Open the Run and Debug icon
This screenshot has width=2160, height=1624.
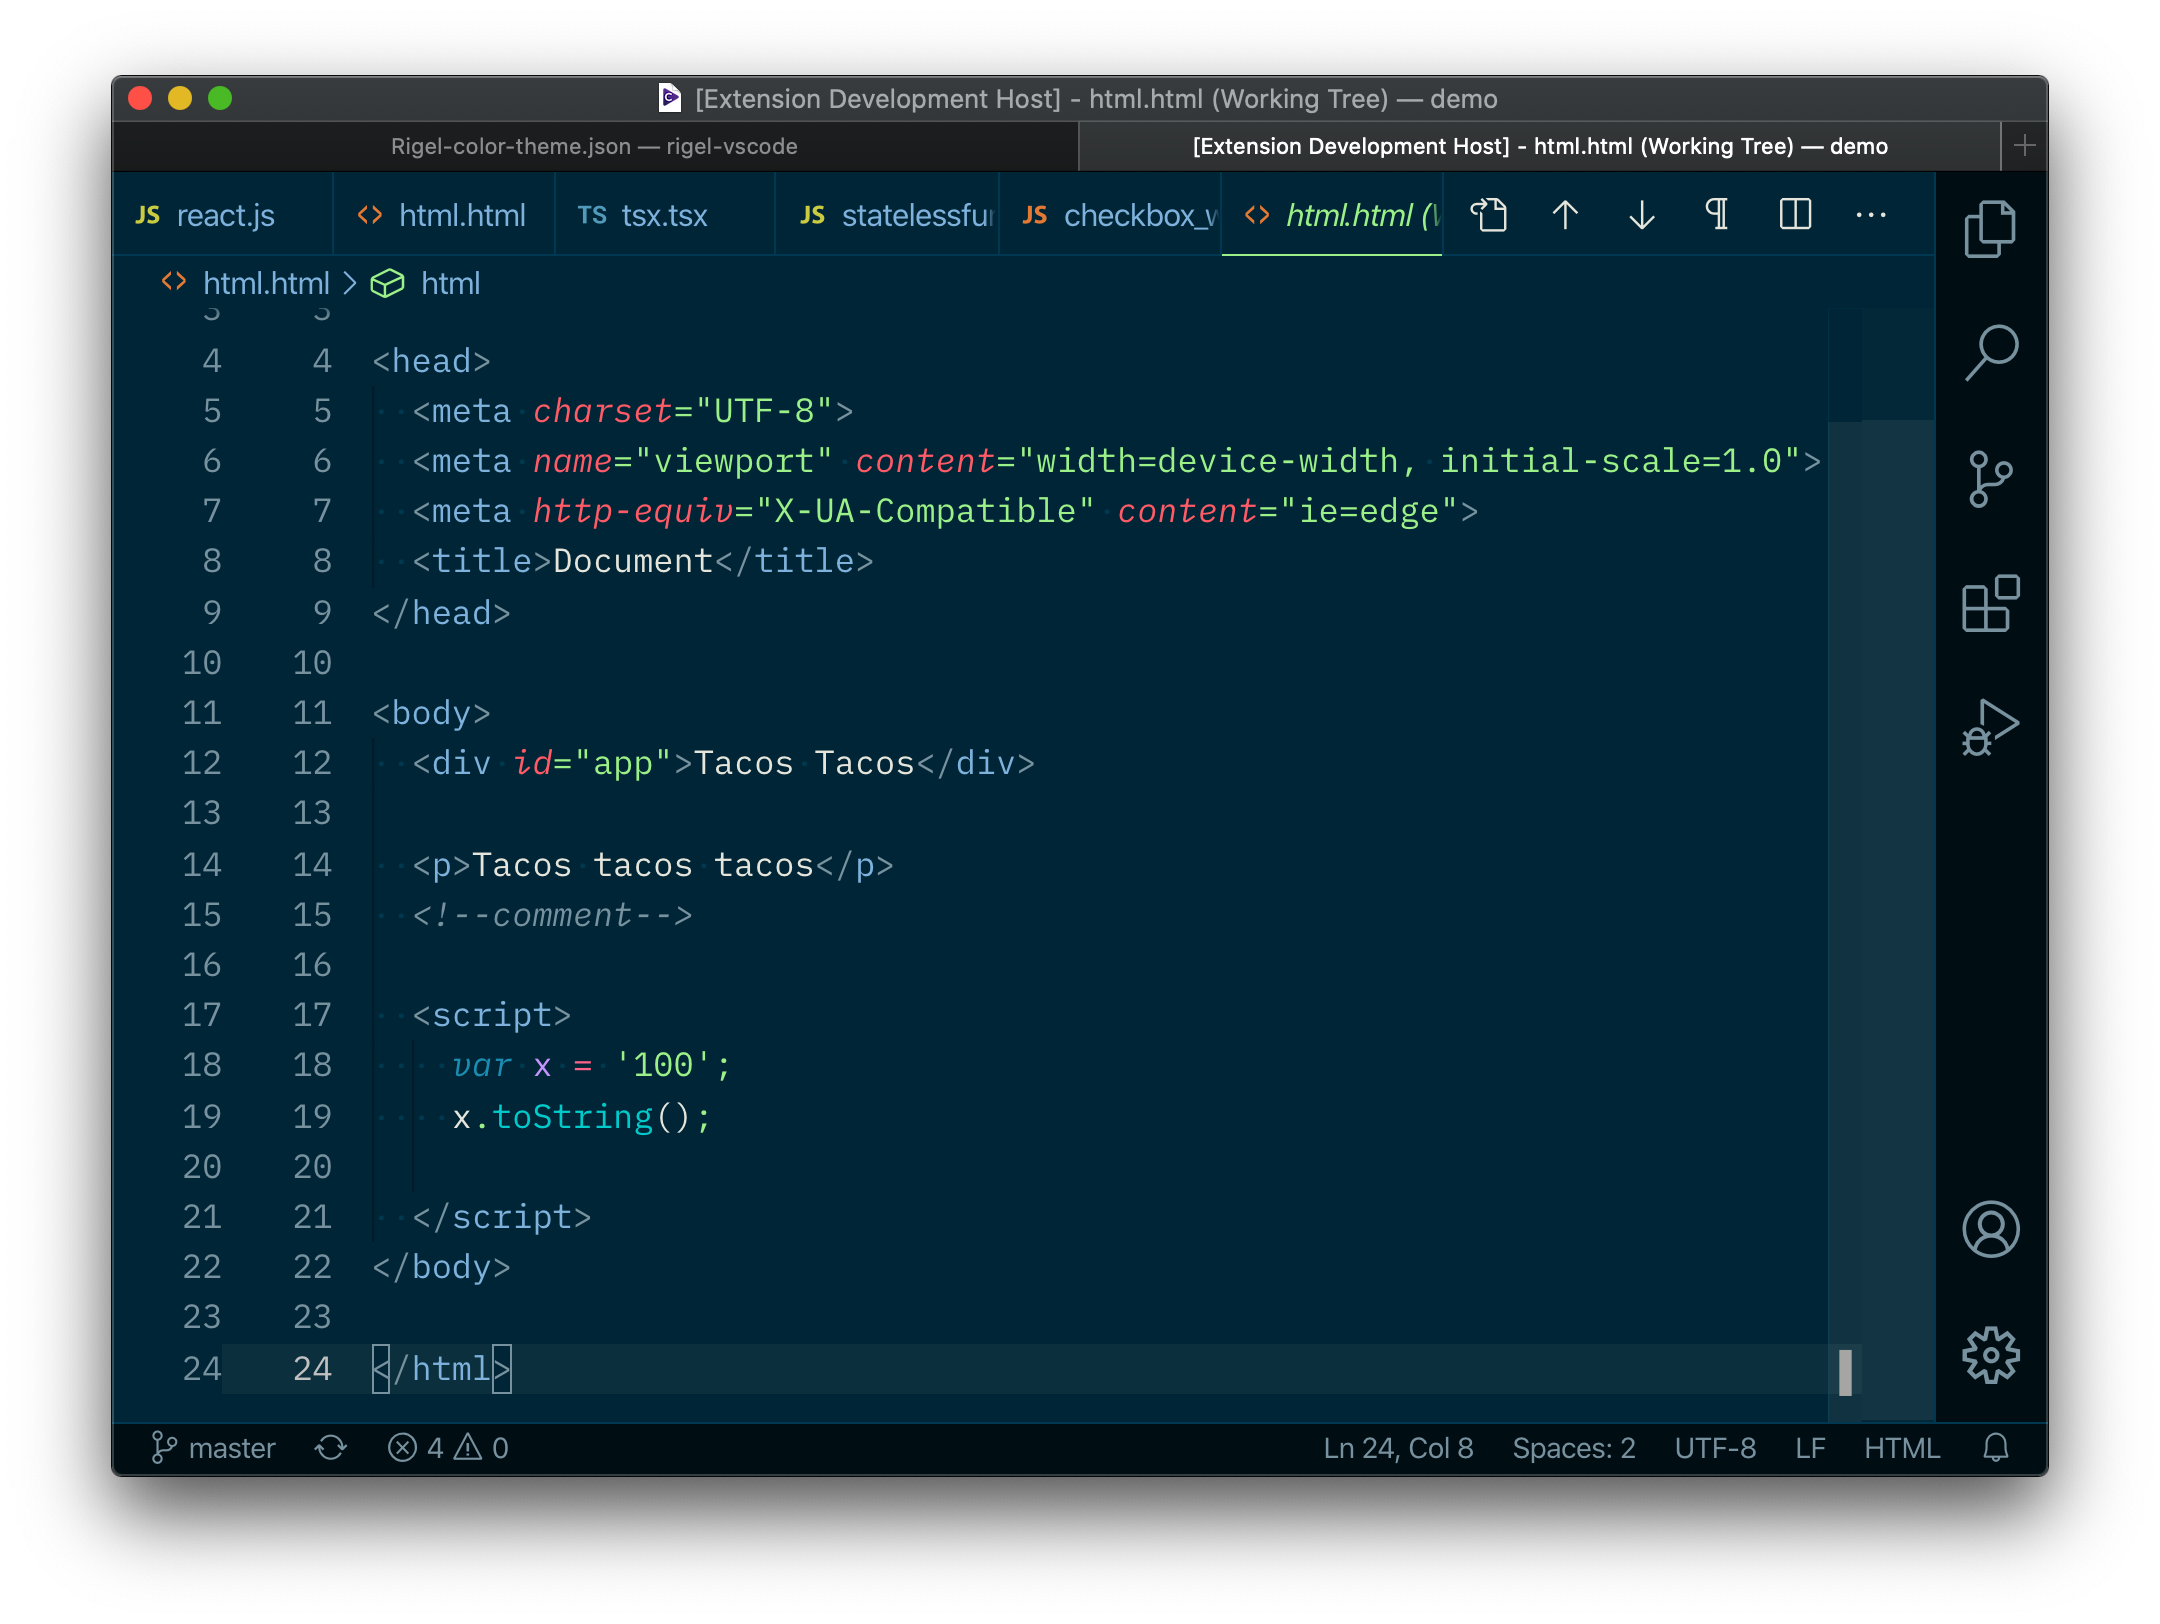(1990, 727)
